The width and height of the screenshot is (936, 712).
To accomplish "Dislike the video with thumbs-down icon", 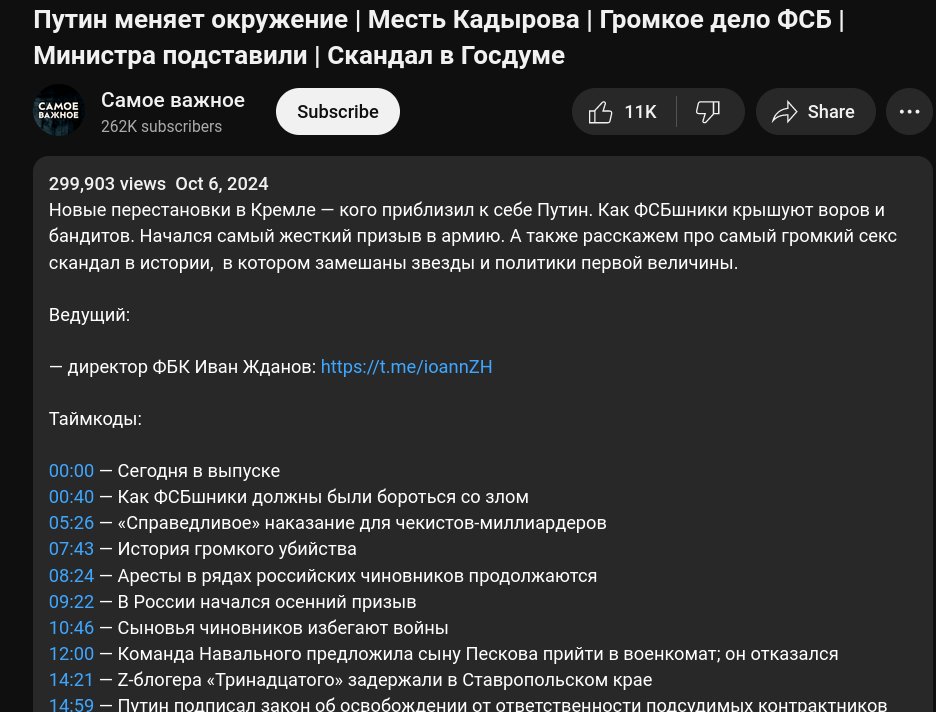I will 710,112.
